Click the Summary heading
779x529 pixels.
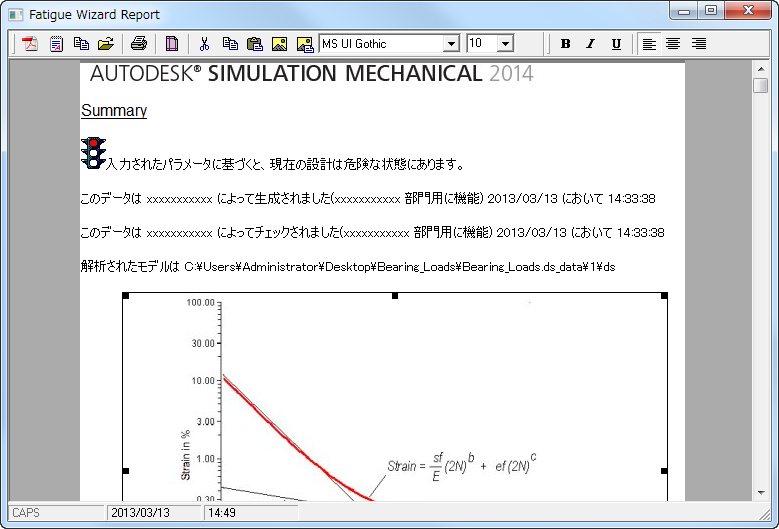pyautogui.click(x=114, y=110)
